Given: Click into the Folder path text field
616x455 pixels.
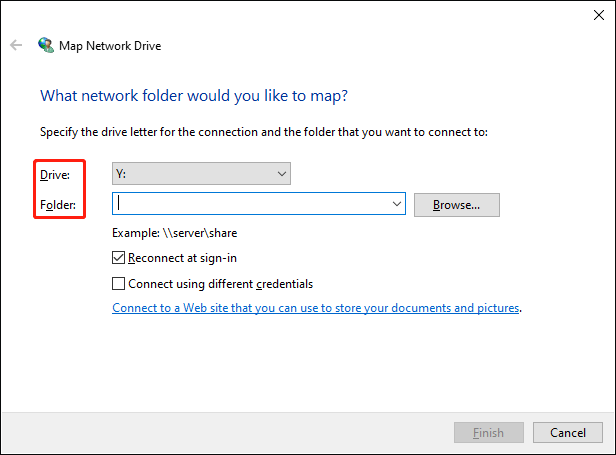Looking at the screenshot, I should [250, 204].
